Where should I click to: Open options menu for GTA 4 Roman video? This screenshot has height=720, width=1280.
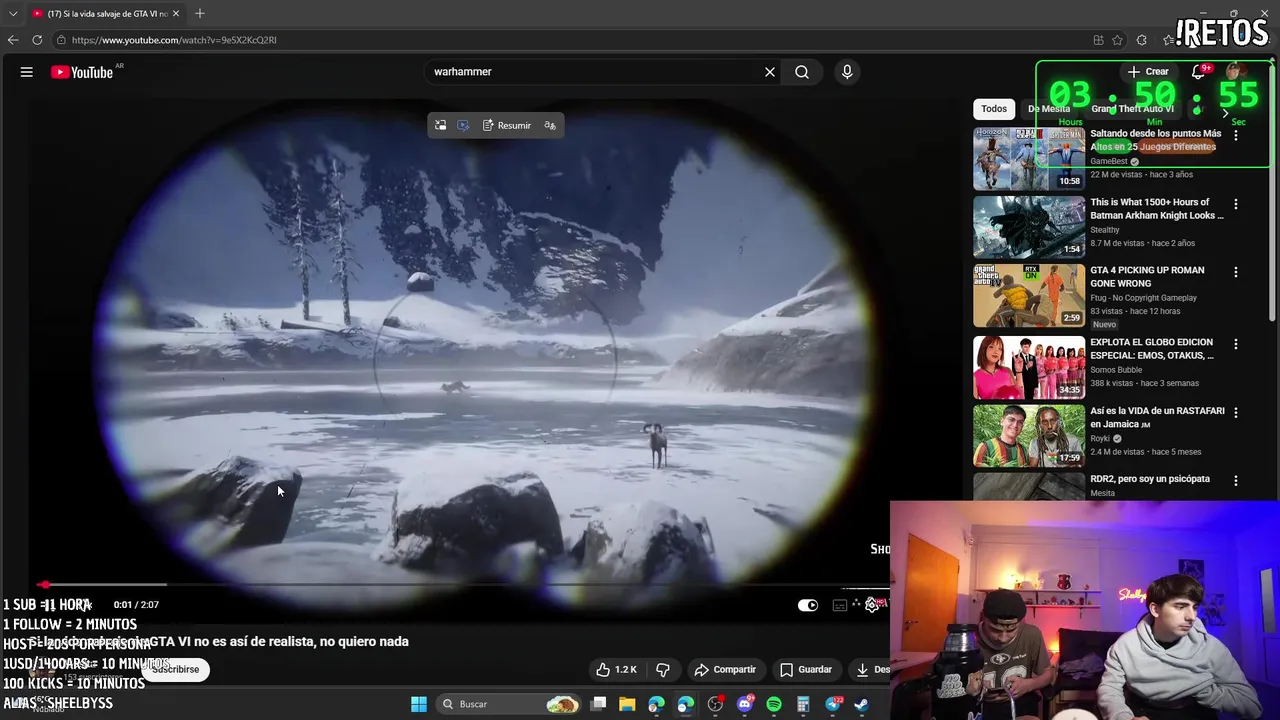(1236, 272)
